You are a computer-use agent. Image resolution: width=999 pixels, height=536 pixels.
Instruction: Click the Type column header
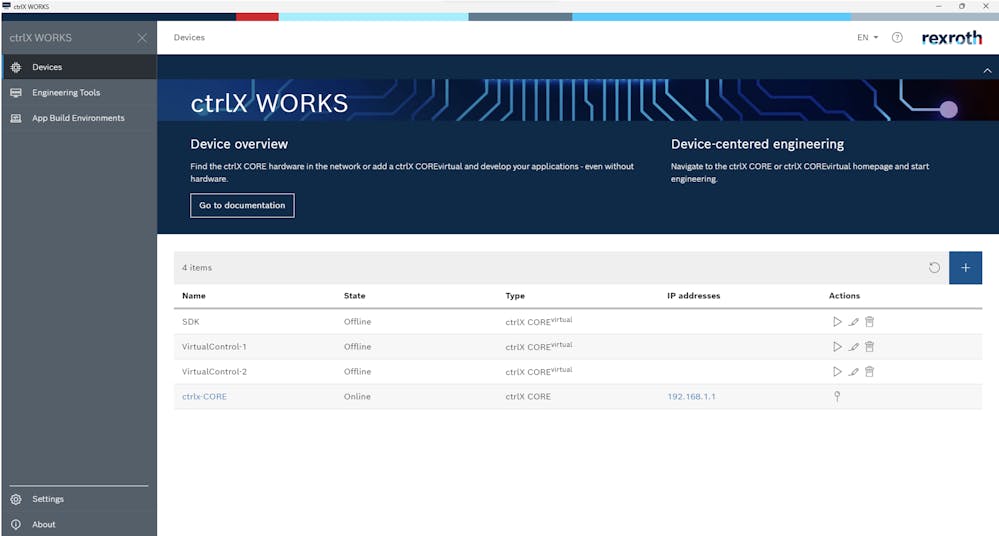coord(515,296)
